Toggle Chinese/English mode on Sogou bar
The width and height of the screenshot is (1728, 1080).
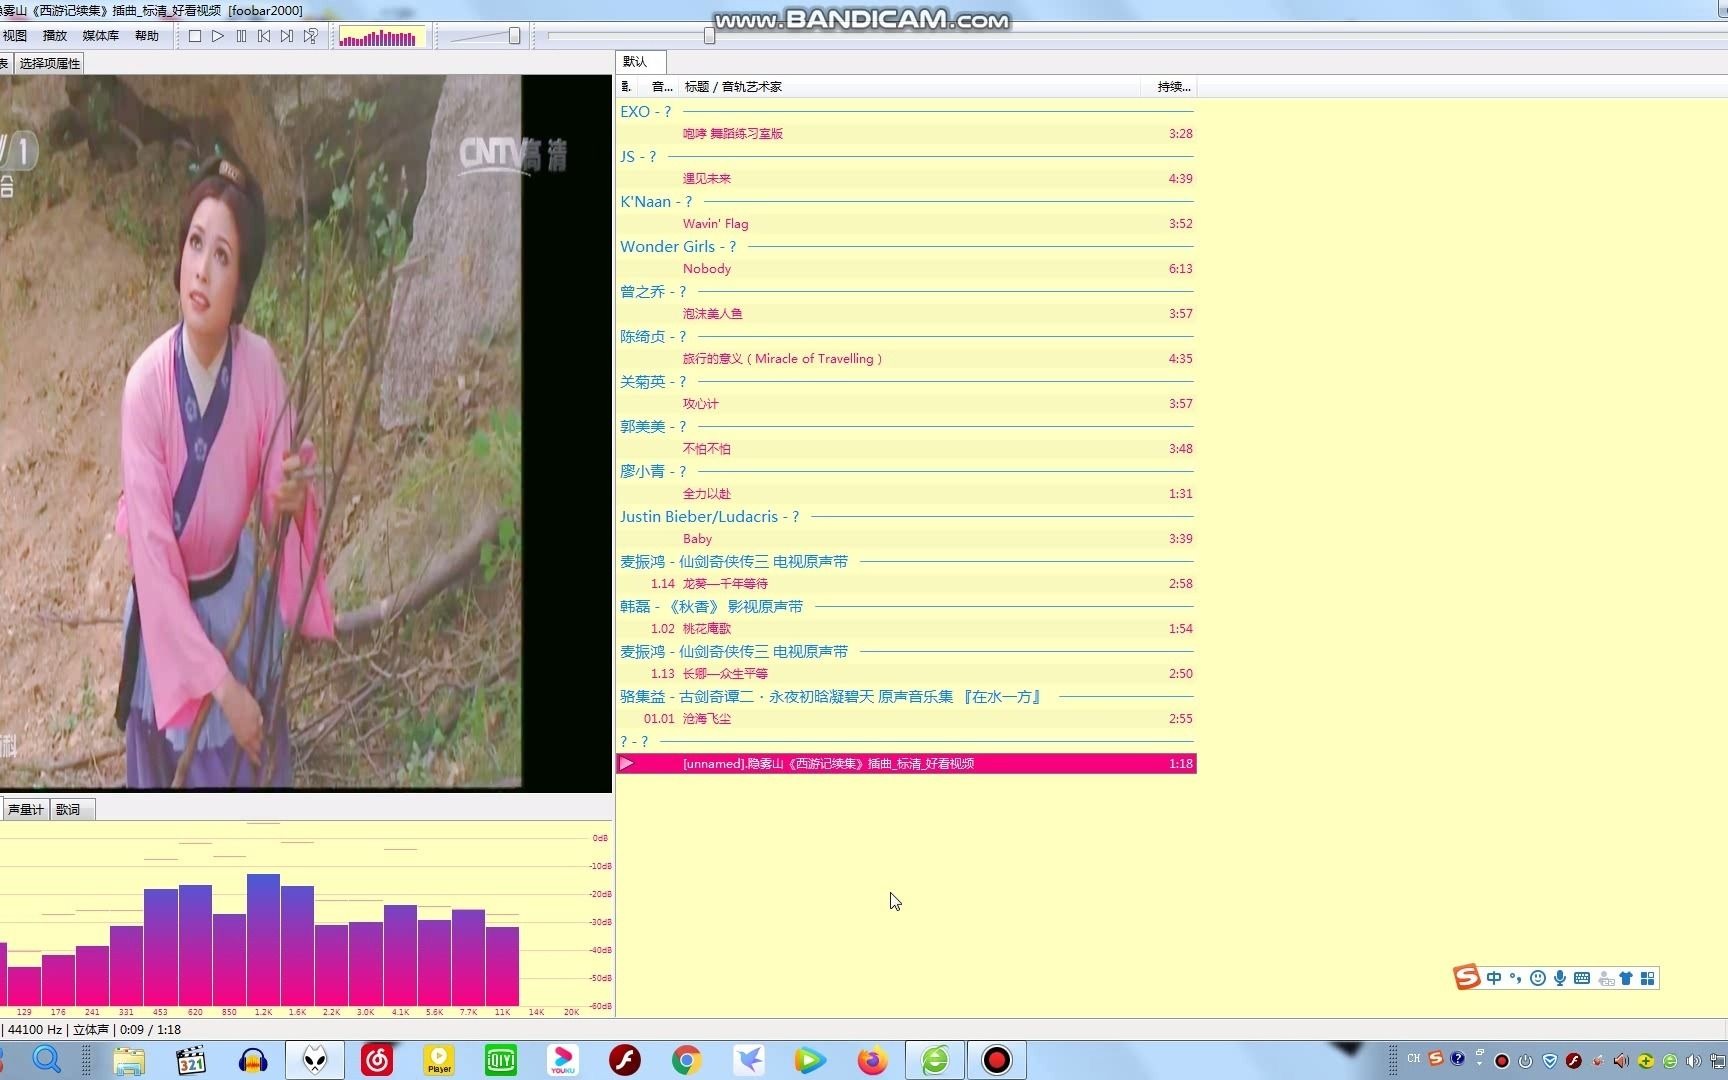coord(1494,978)
